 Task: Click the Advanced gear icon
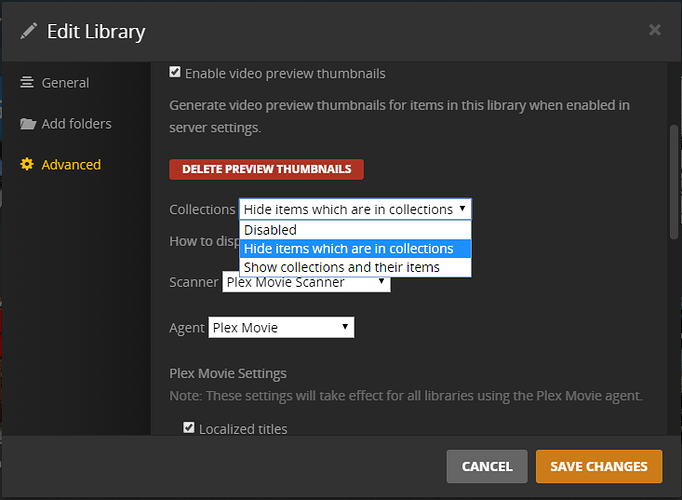tap(27, 165)
